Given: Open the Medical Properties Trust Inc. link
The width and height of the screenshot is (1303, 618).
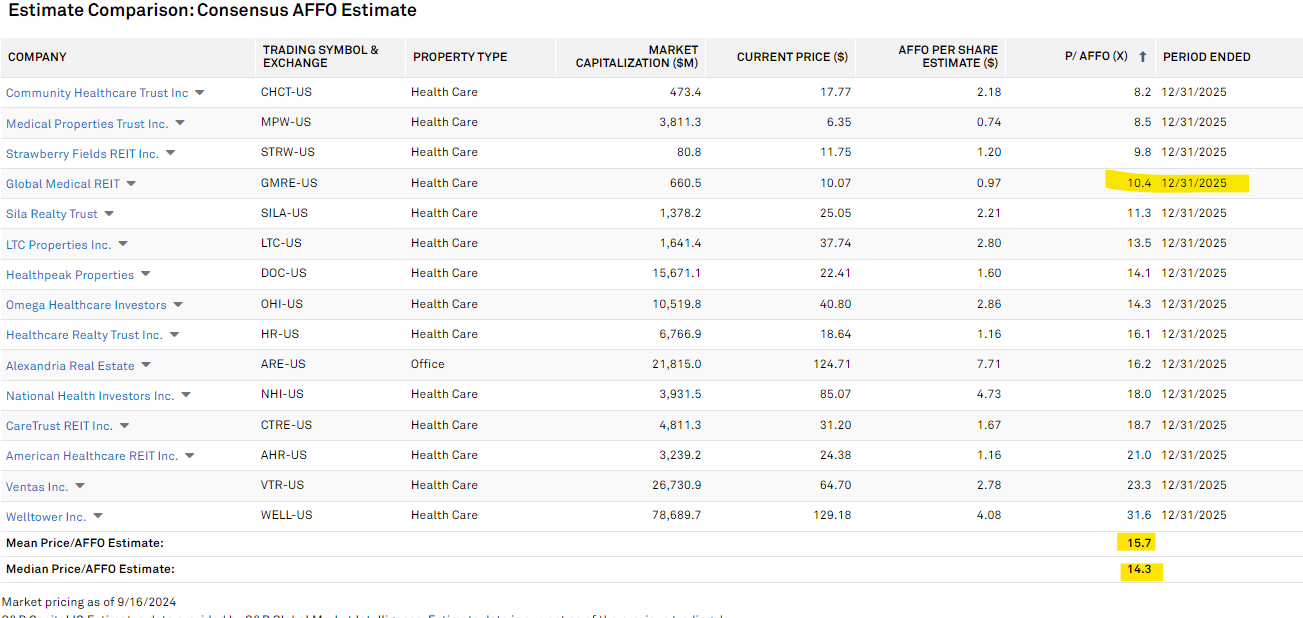Looking at the screenshot, I should [87, 124].
